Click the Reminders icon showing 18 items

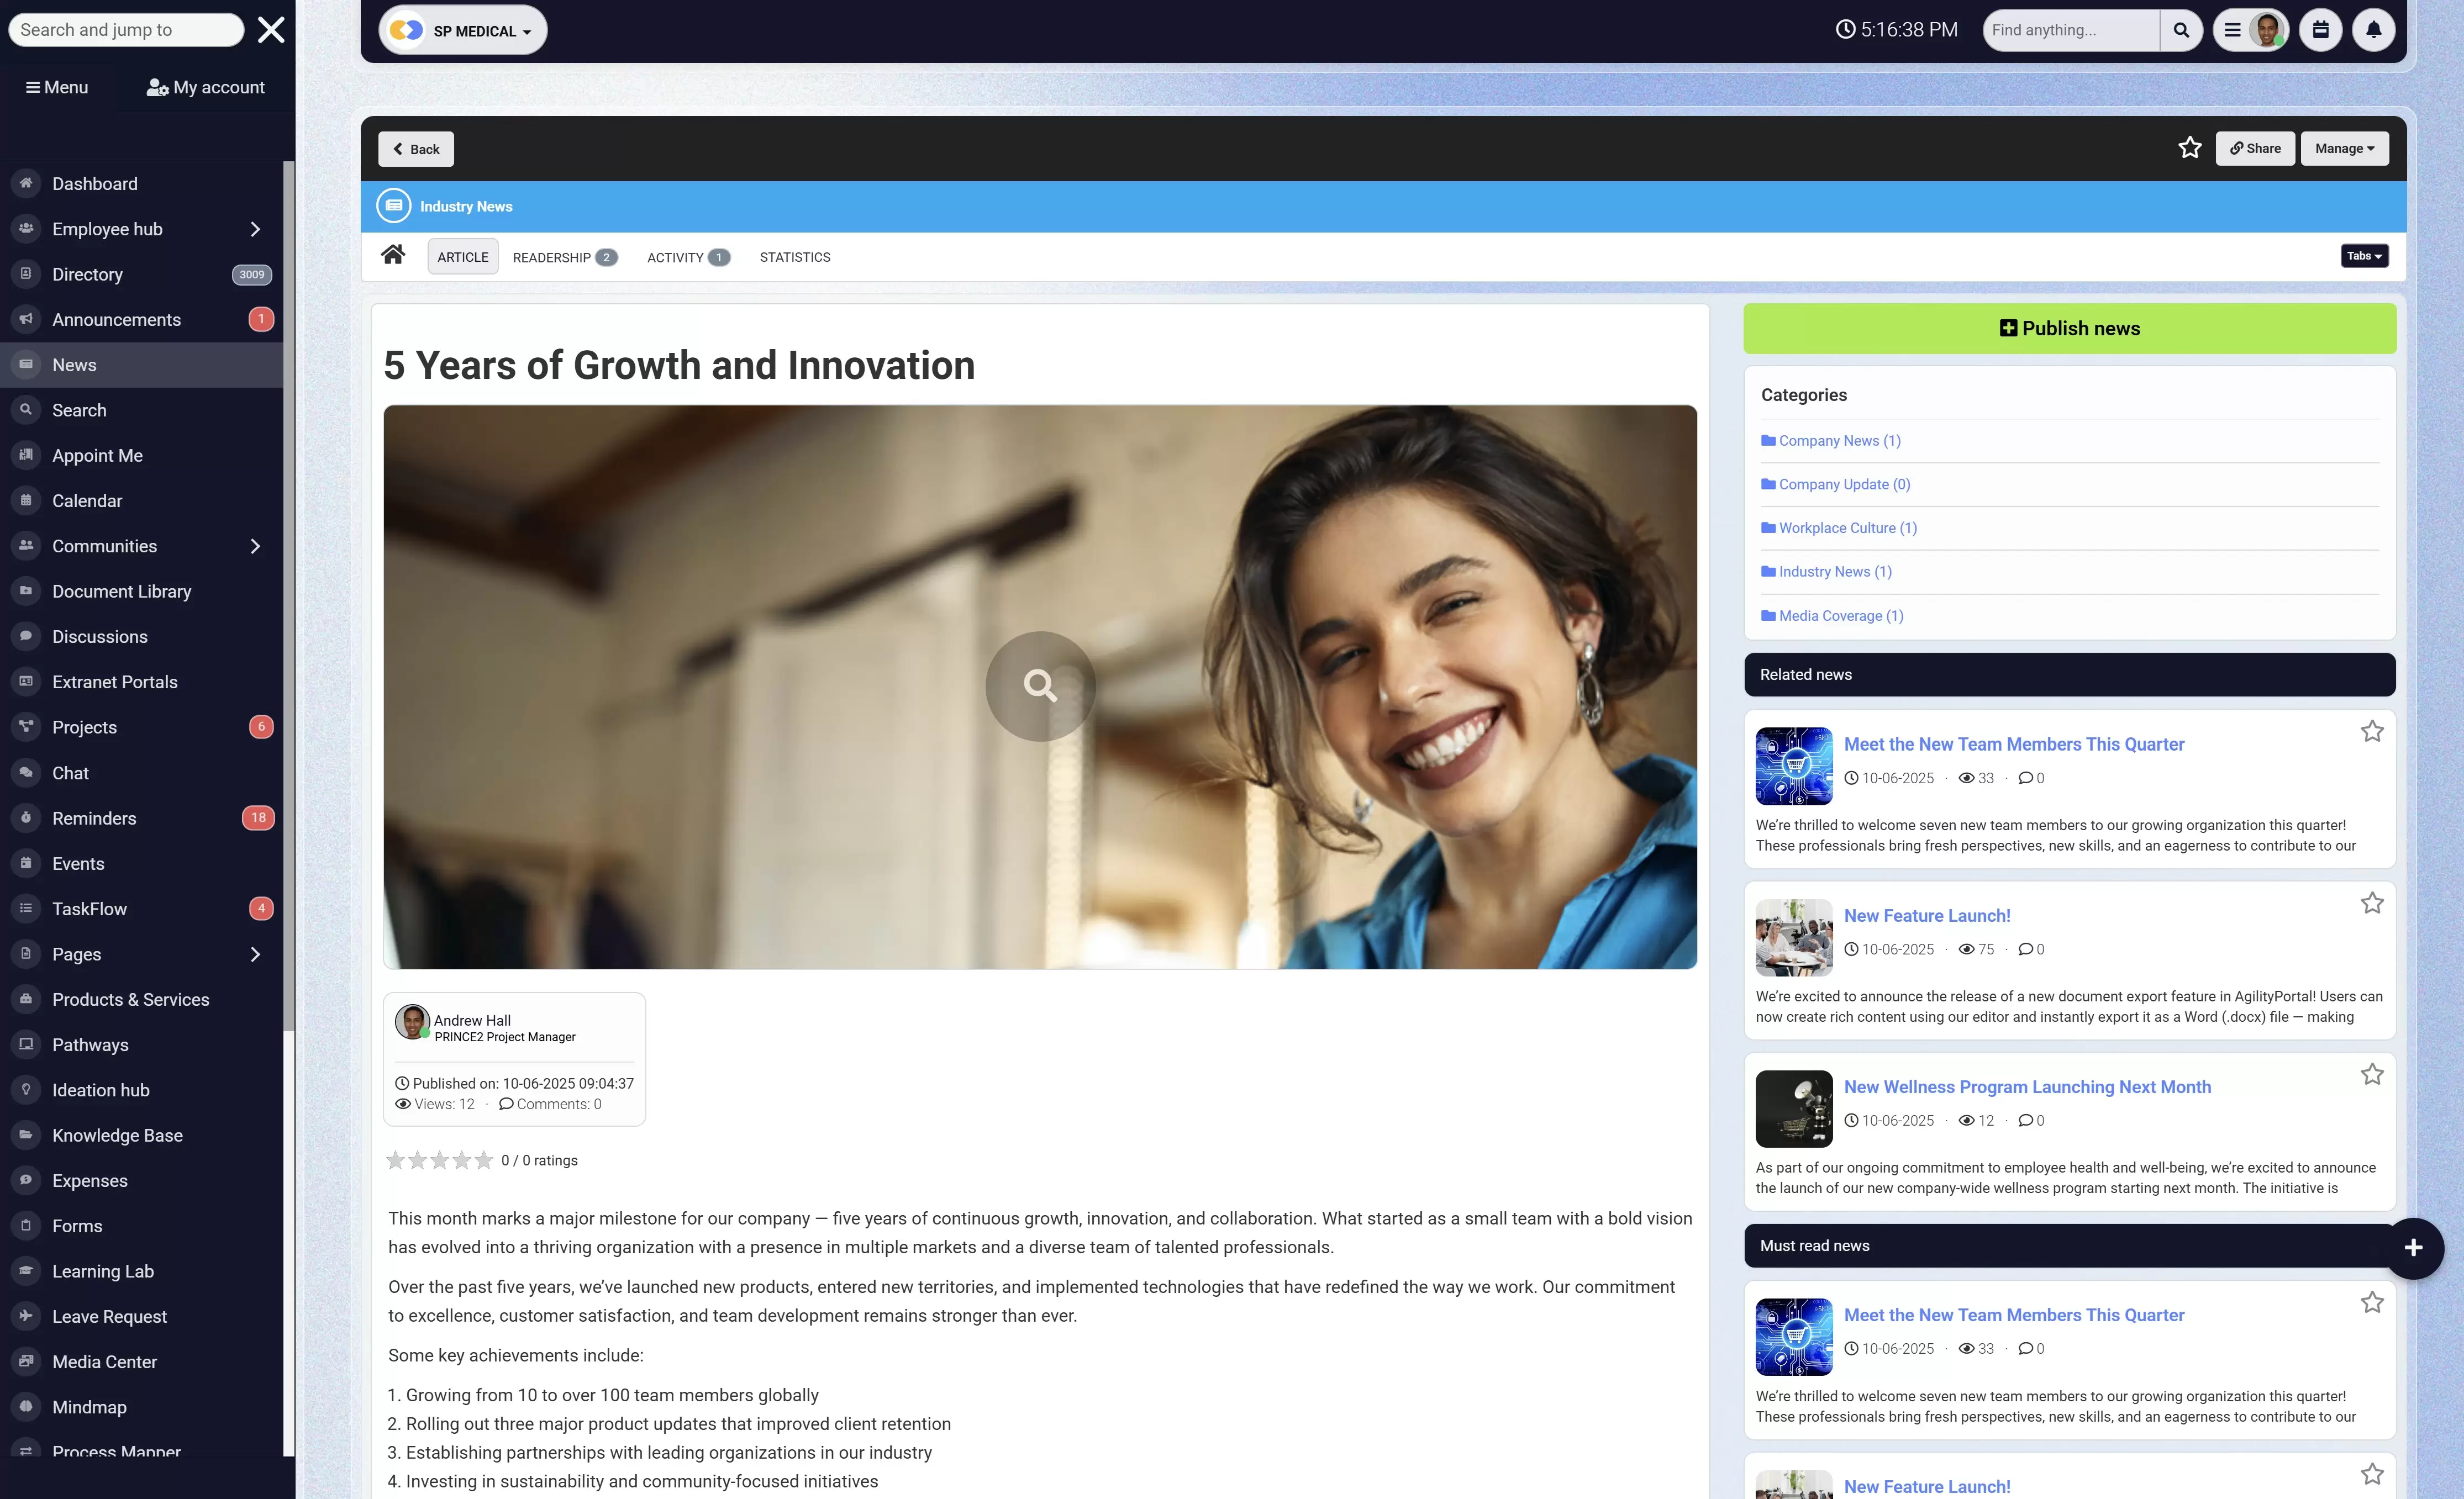pyautogui.click(x=25, y=817)
